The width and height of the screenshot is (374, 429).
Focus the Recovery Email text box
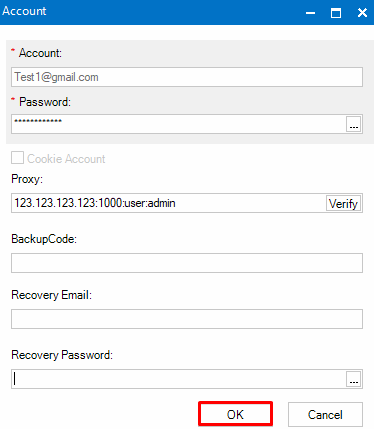187,319
